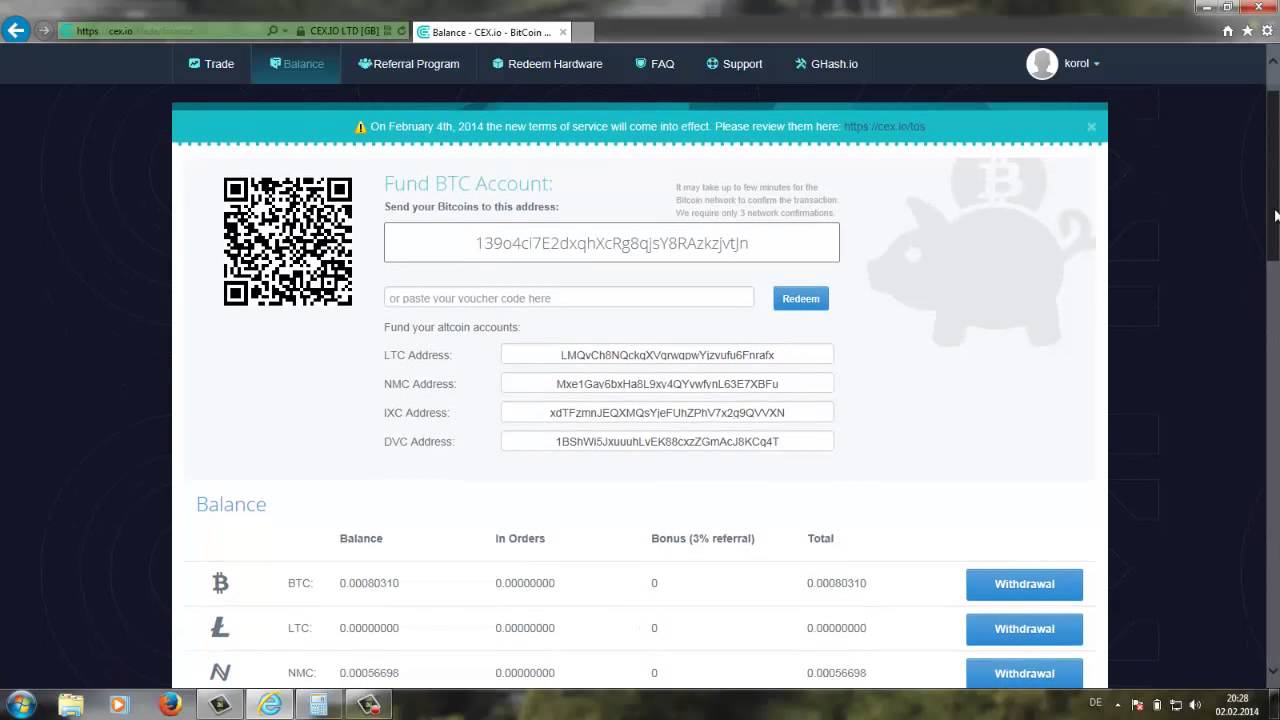Click the browser forward arrow

point(44,31)
